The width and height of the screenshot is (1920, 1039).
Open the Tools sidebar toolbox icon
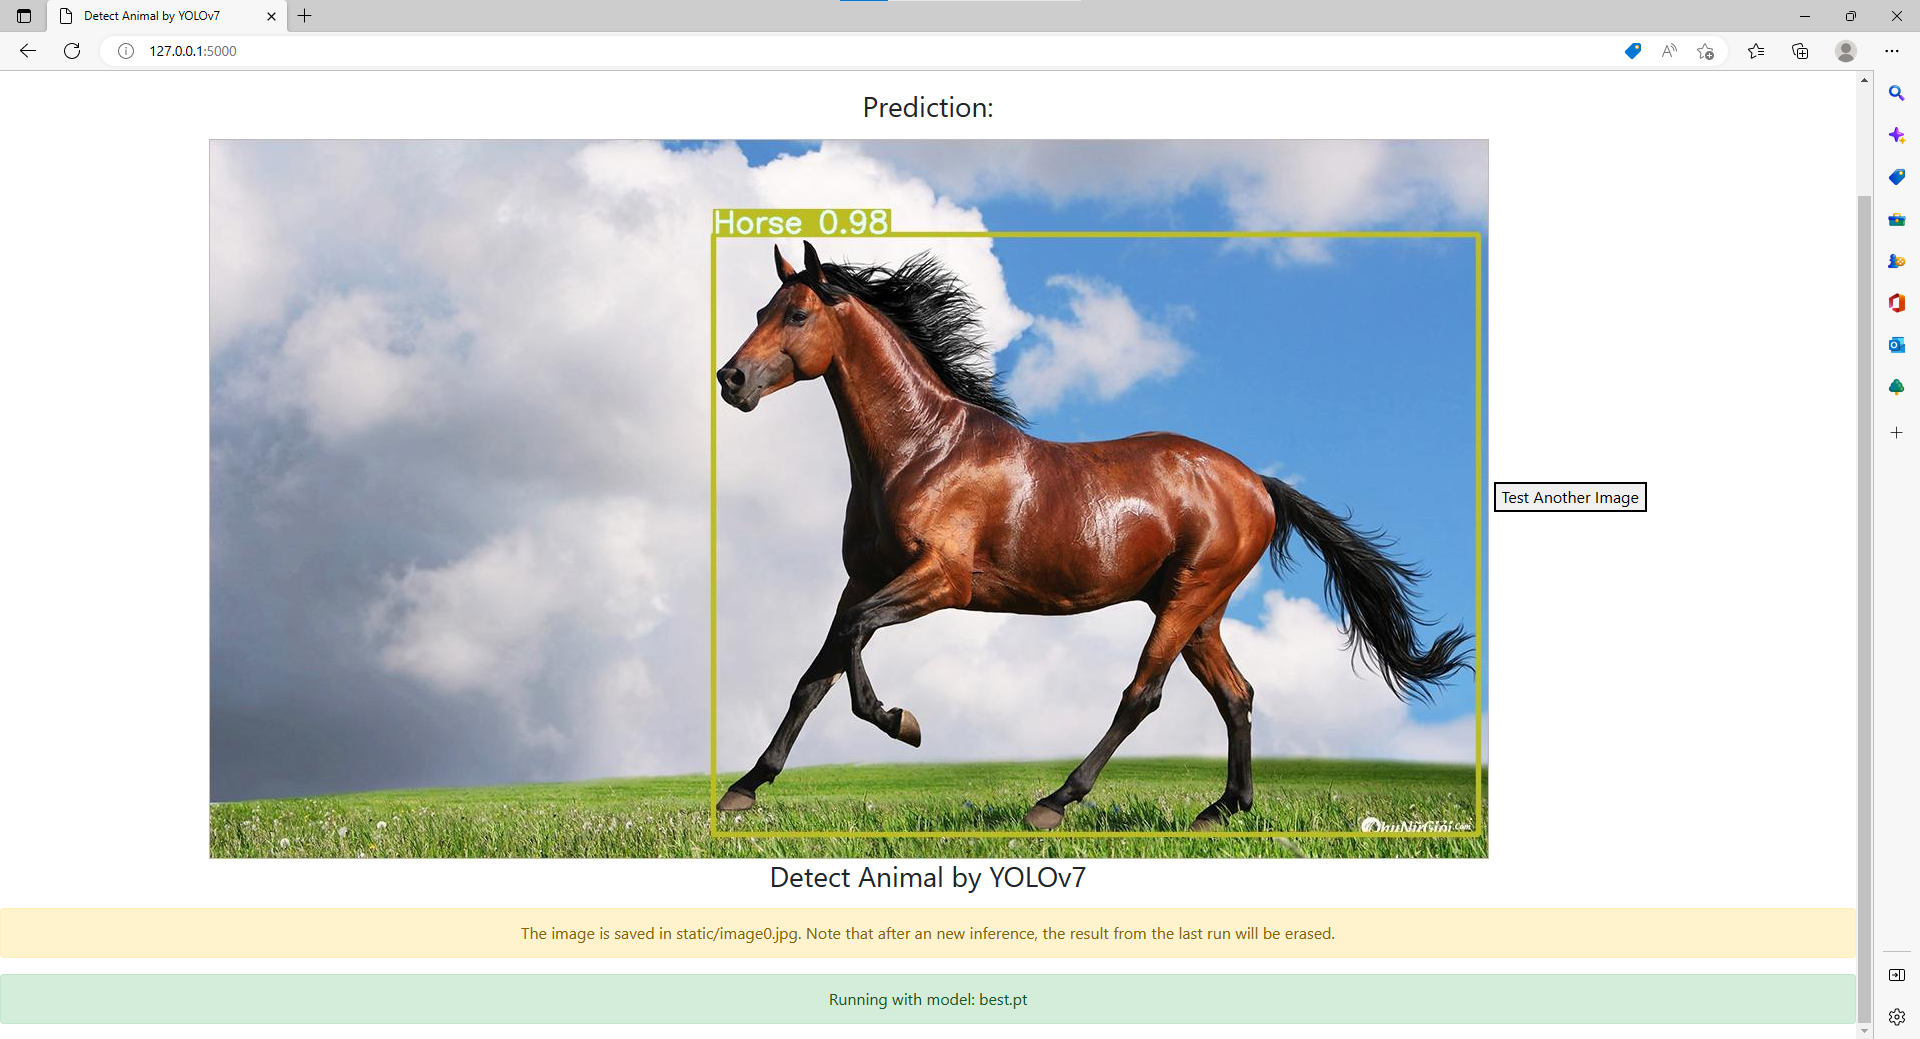(1897, 219)
